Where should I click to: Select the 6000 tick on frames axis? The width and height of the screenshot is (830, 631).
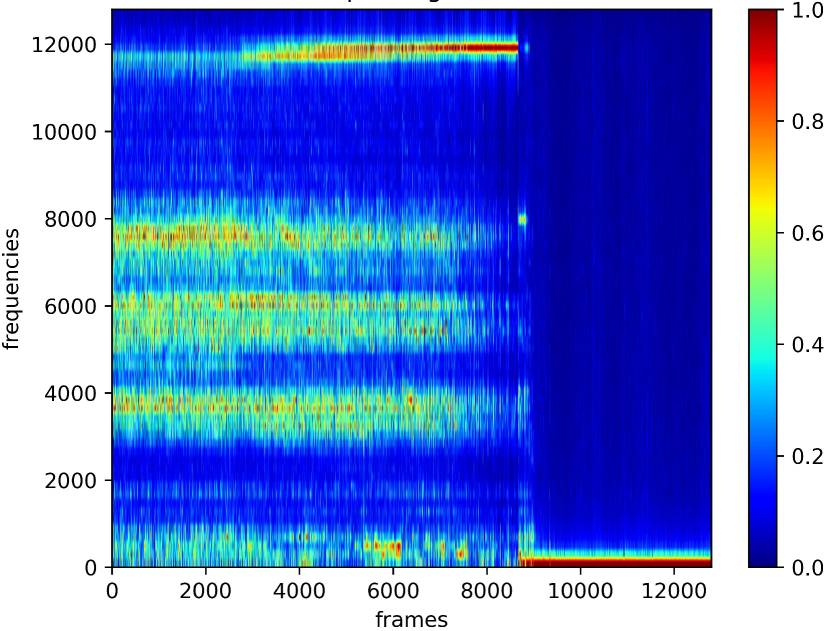(x=393, y=591)
